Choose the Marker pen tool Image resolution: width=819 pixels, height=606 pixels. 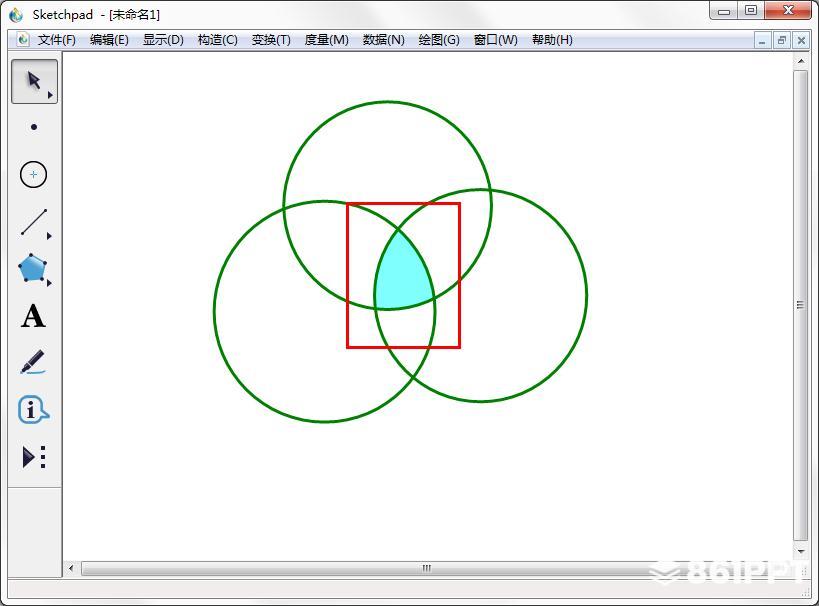click(x=33, y=362)
